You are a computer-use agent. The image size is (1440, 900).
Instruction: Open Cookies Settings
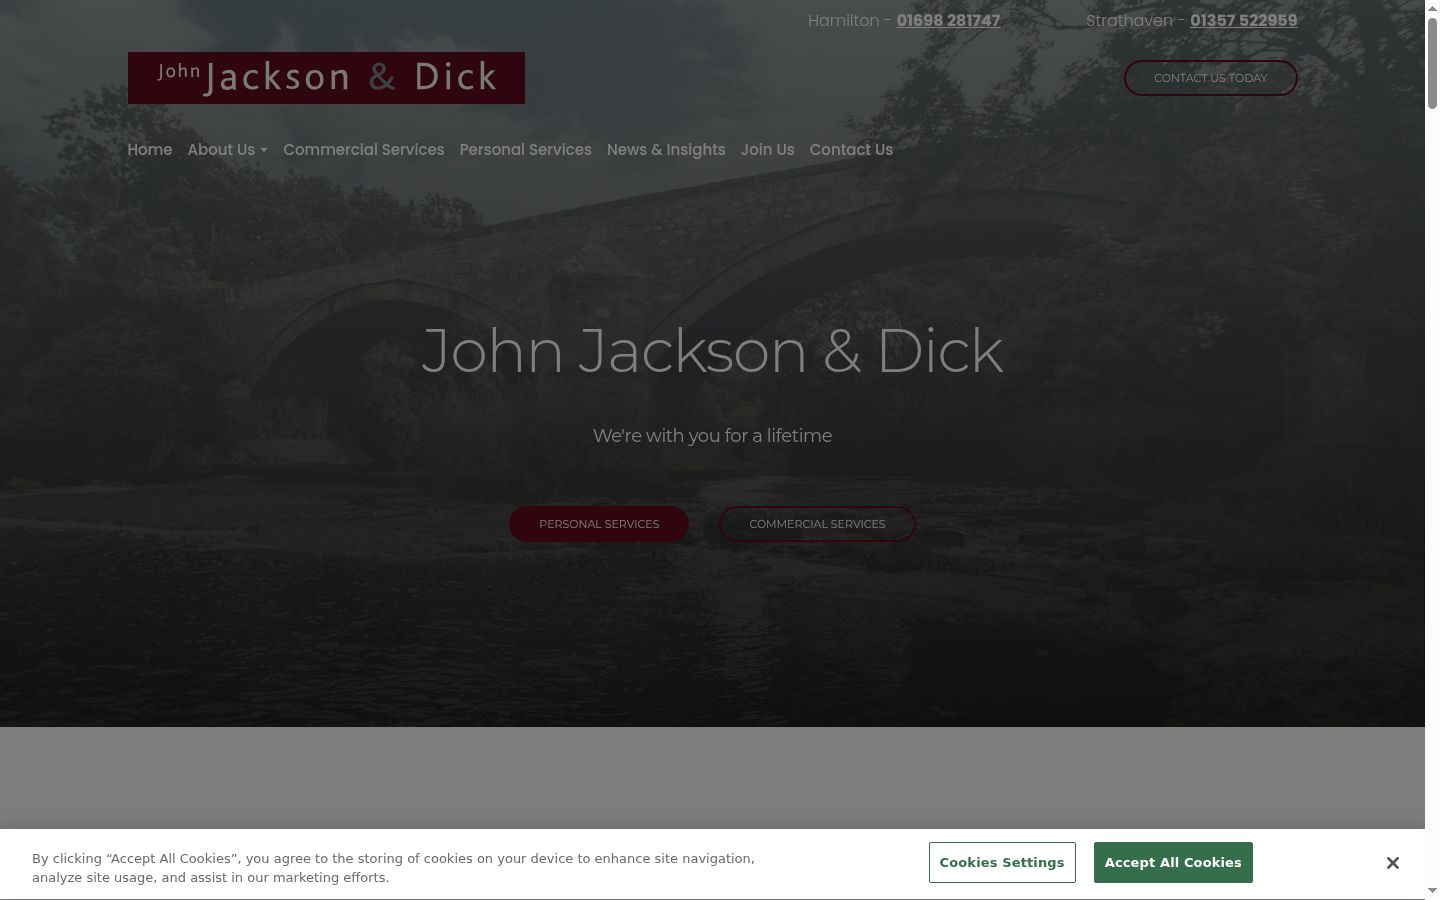click(1002, 863)
